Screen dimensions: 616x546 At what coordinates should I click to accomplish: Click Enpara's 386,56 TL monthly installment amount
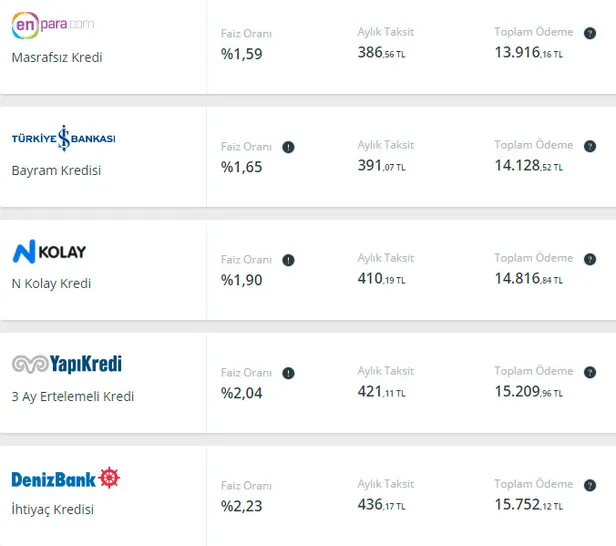click(x=381, y=53)
